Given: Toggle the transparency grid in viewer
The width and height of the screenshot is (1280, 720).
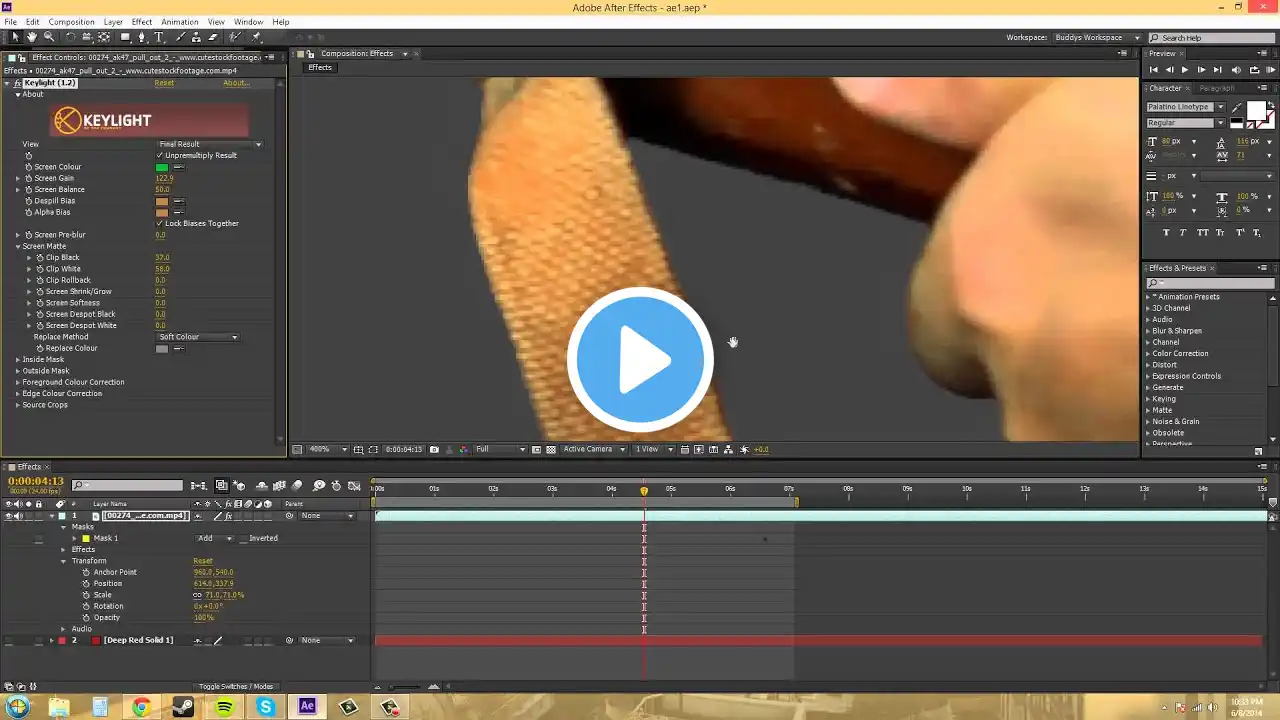Looking at the screenshot, I should coord(551,450).
